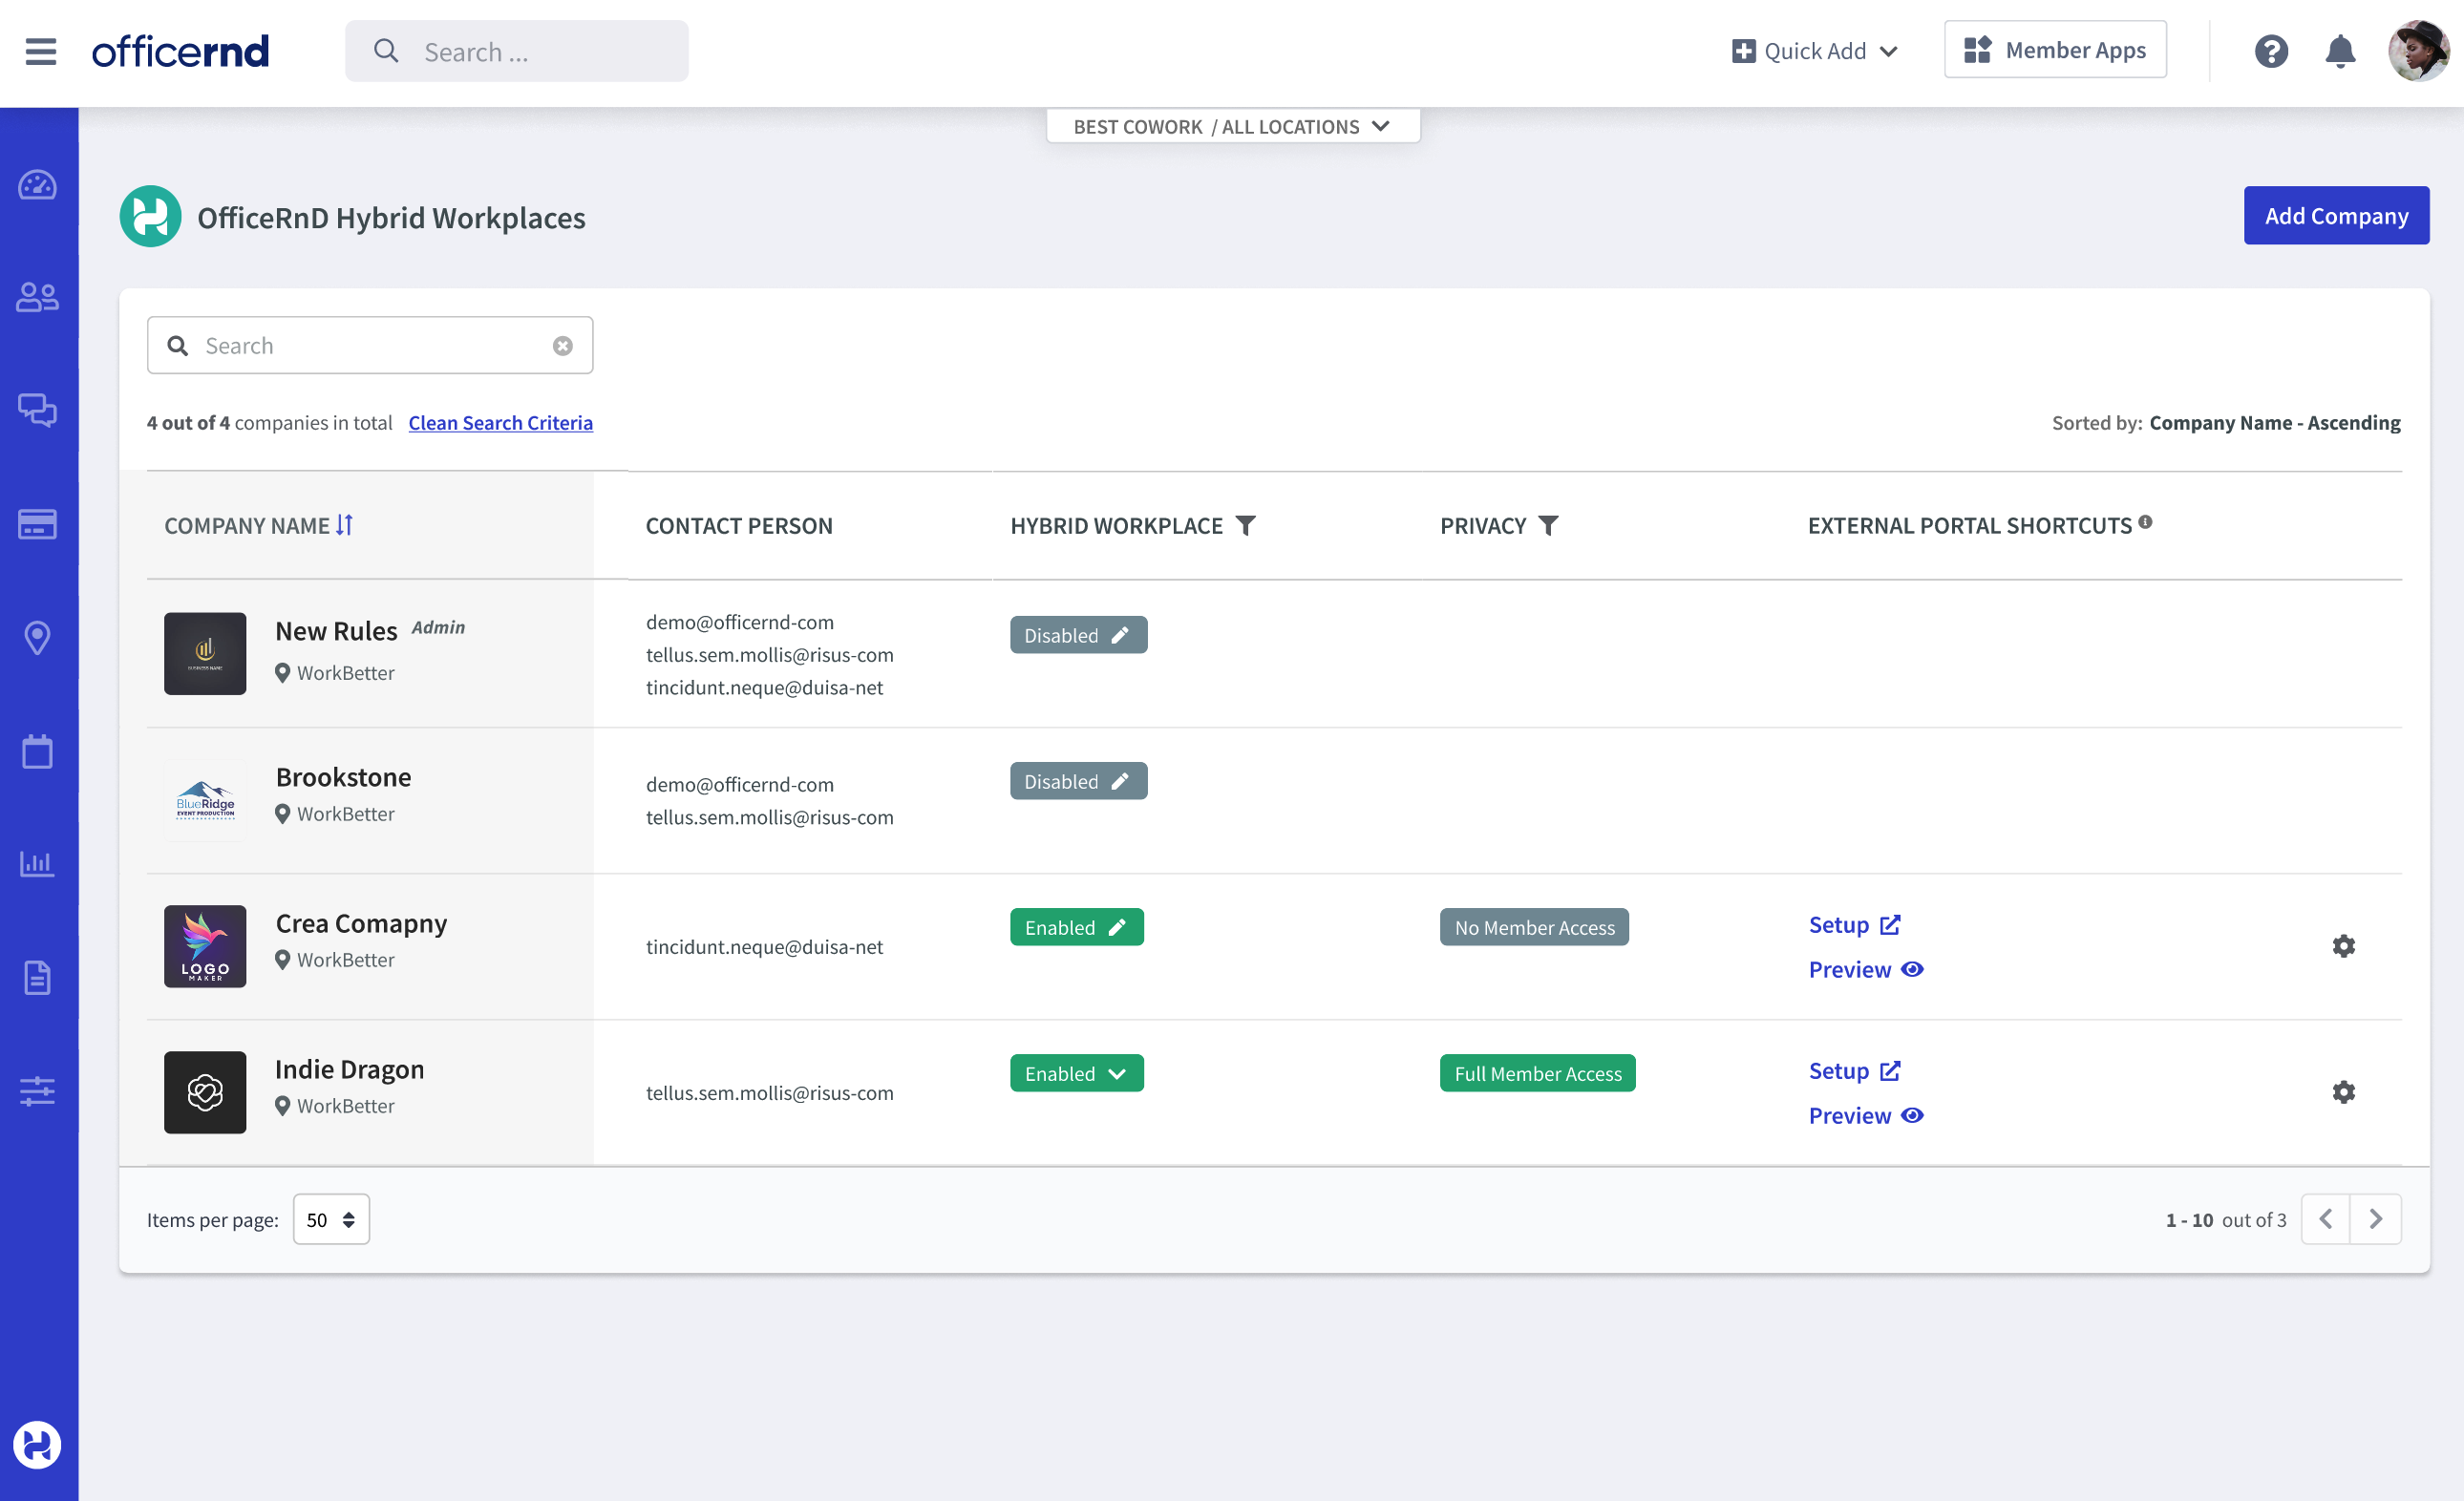Go to previous page

(2326, 1220)
